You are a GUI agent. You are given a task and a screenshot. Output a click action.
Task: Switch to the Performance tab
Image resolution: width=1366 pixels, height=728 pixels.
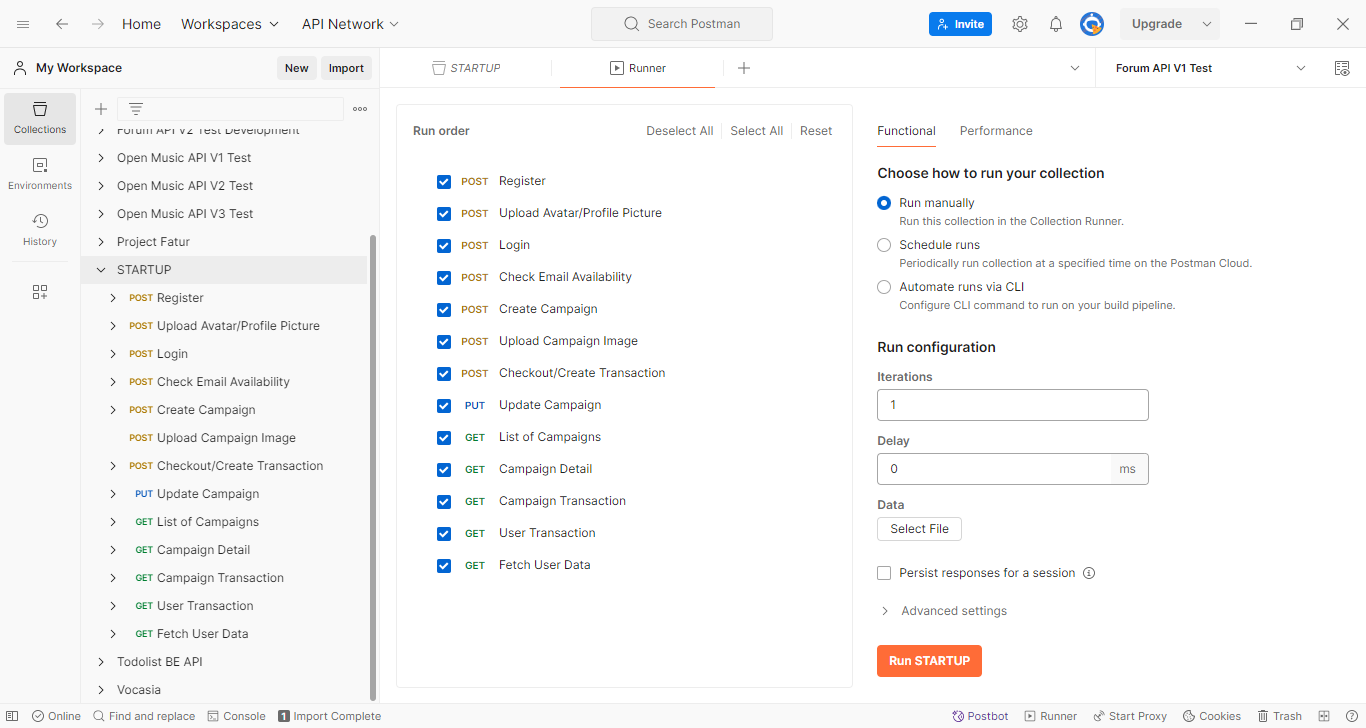[996, 131]
